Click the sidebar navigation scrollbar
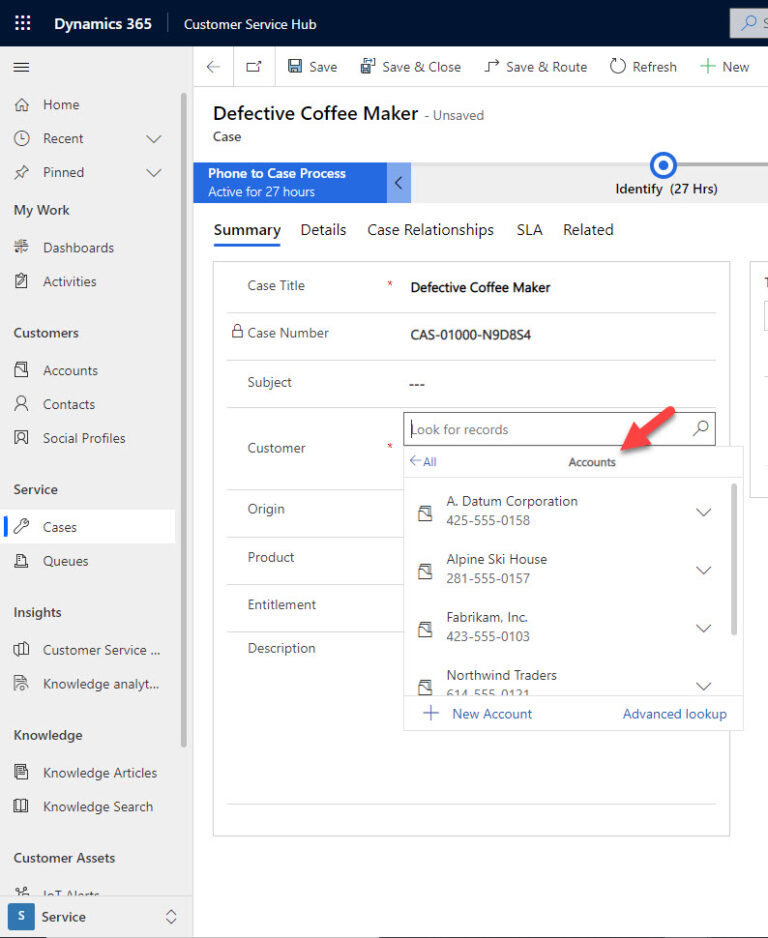768x938 pixels. click(x=184, y=419)
